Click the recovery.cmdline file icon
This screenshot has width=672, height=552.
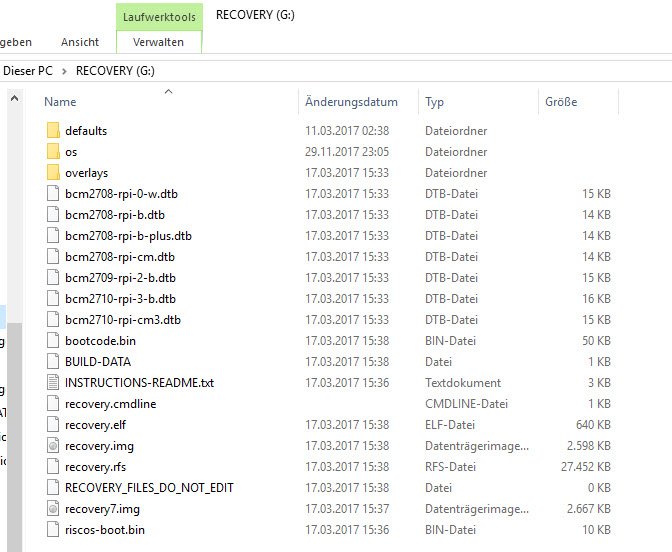[x=53, y=403]
